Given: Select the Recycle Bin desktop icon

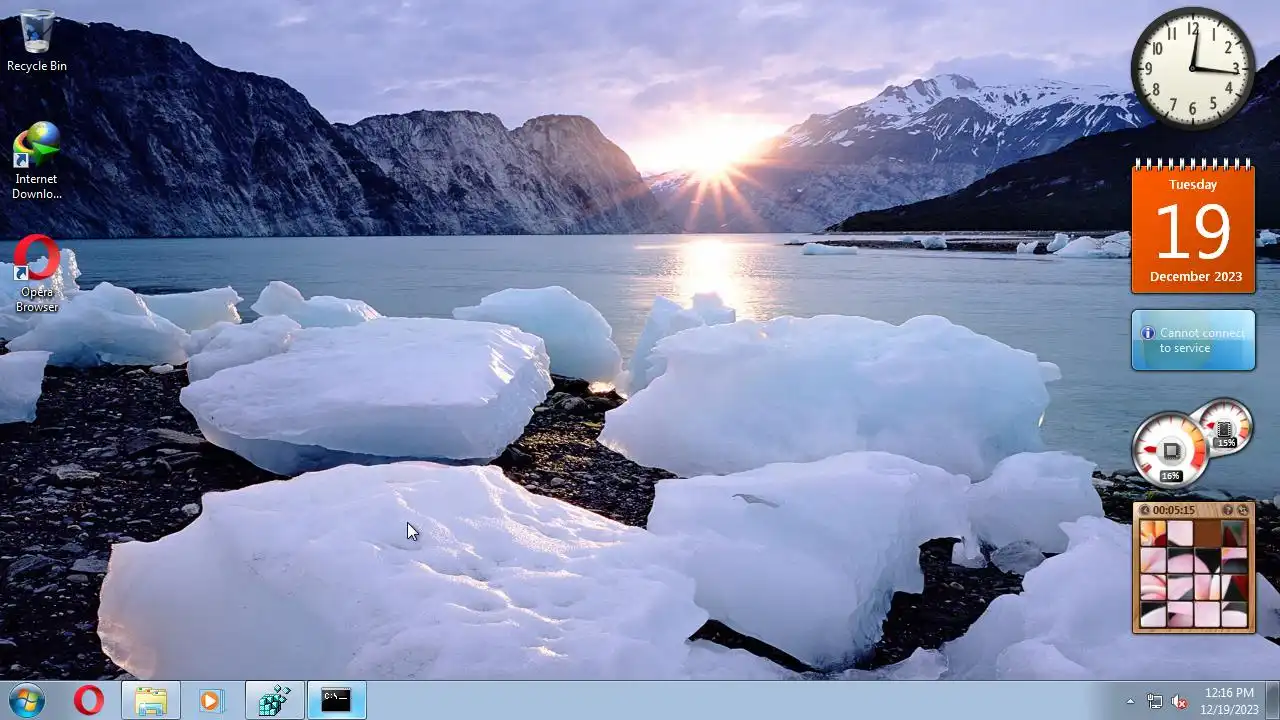Looking at the screenshot, I should click(37, 40).
